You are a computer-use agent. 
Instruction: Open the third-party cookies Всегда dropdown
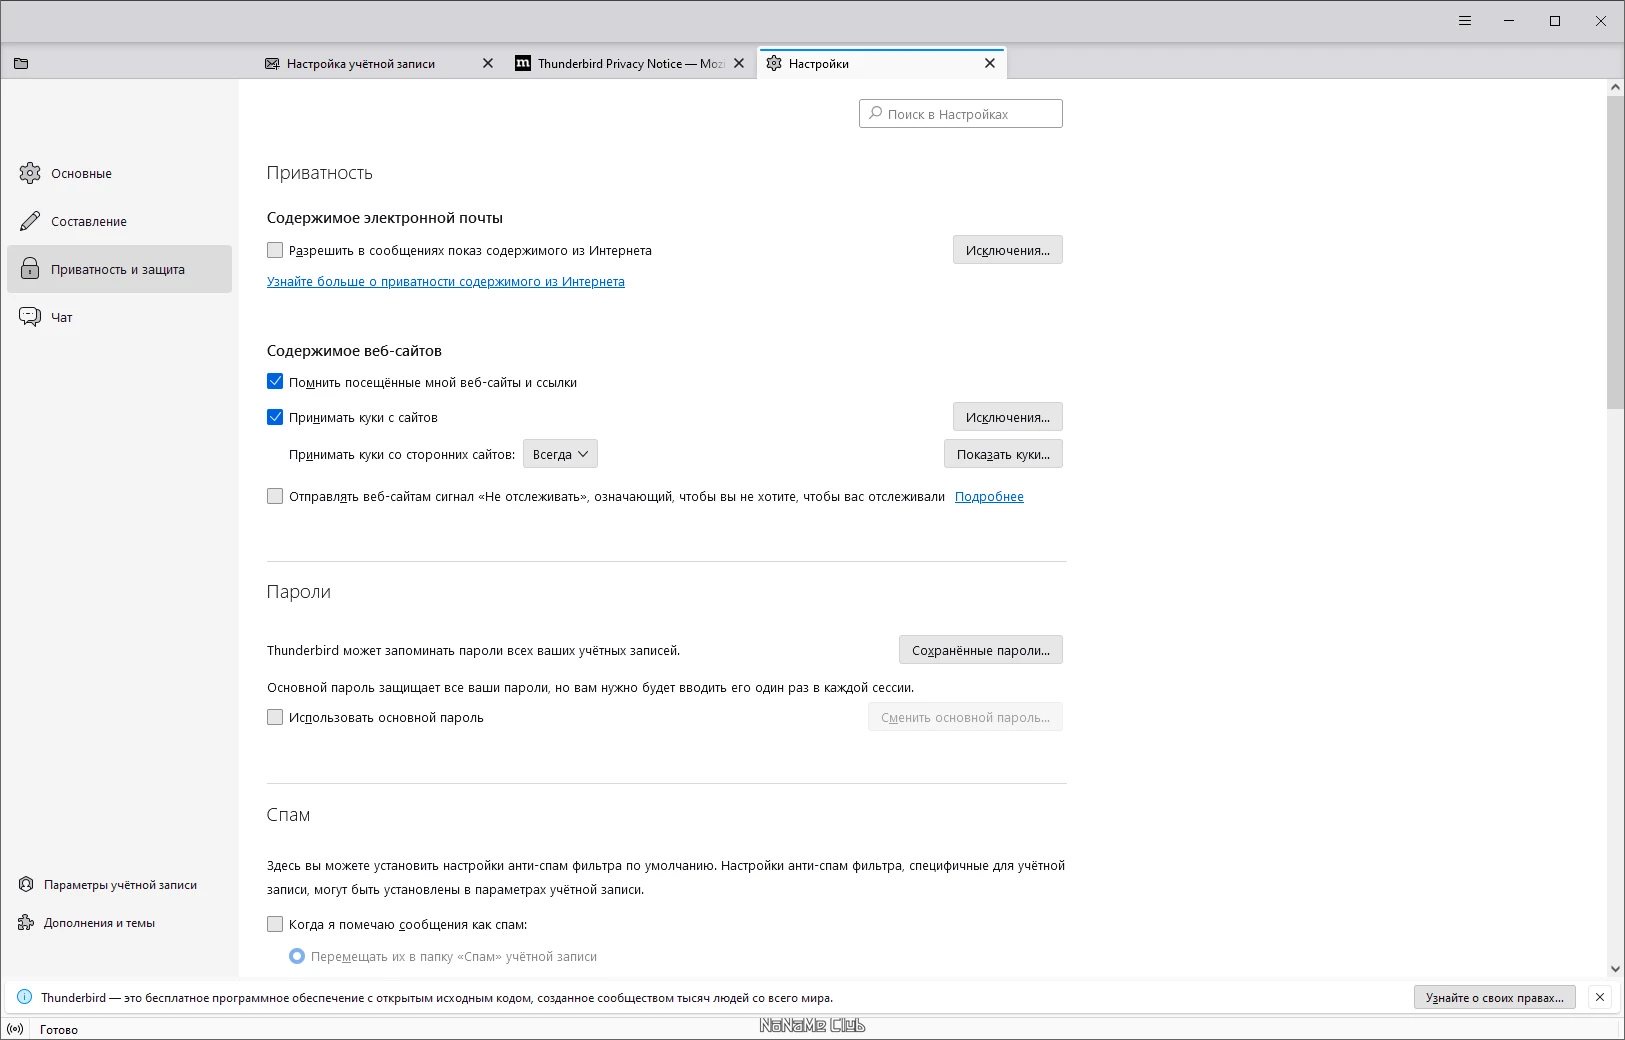coord(560,454)
